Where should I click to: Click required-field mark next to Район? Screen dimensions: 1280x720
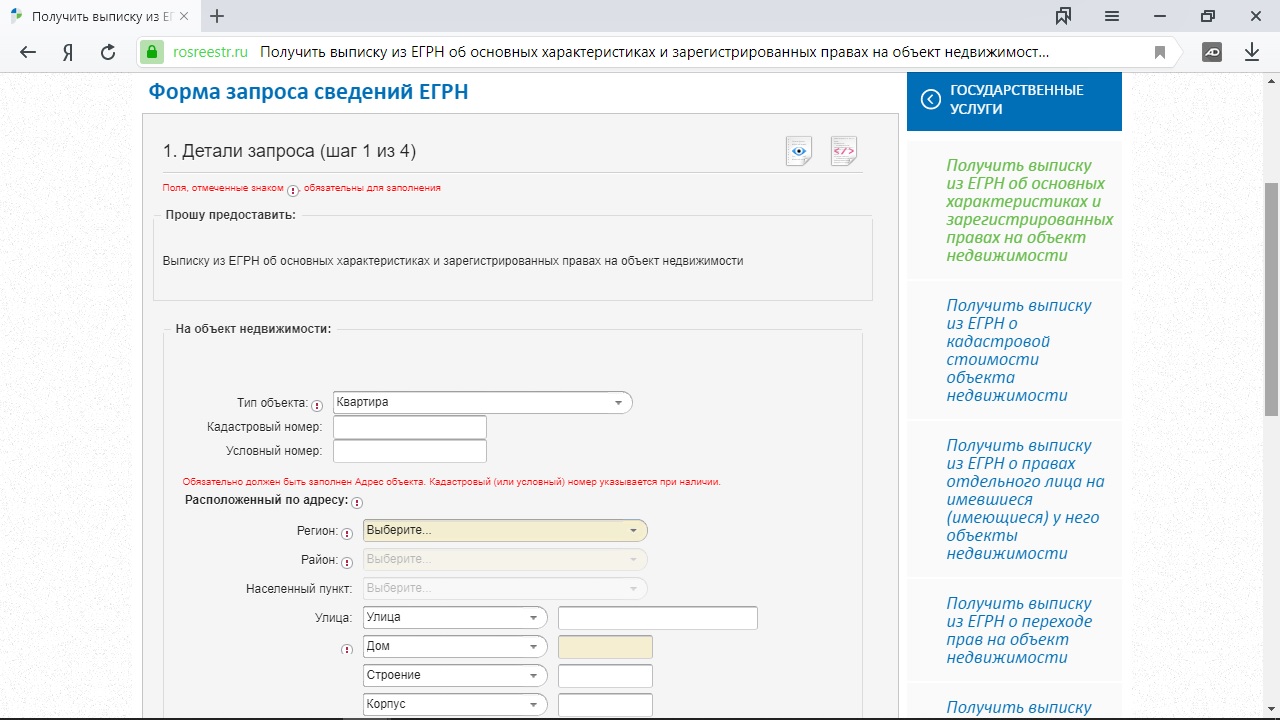(347, 562)
